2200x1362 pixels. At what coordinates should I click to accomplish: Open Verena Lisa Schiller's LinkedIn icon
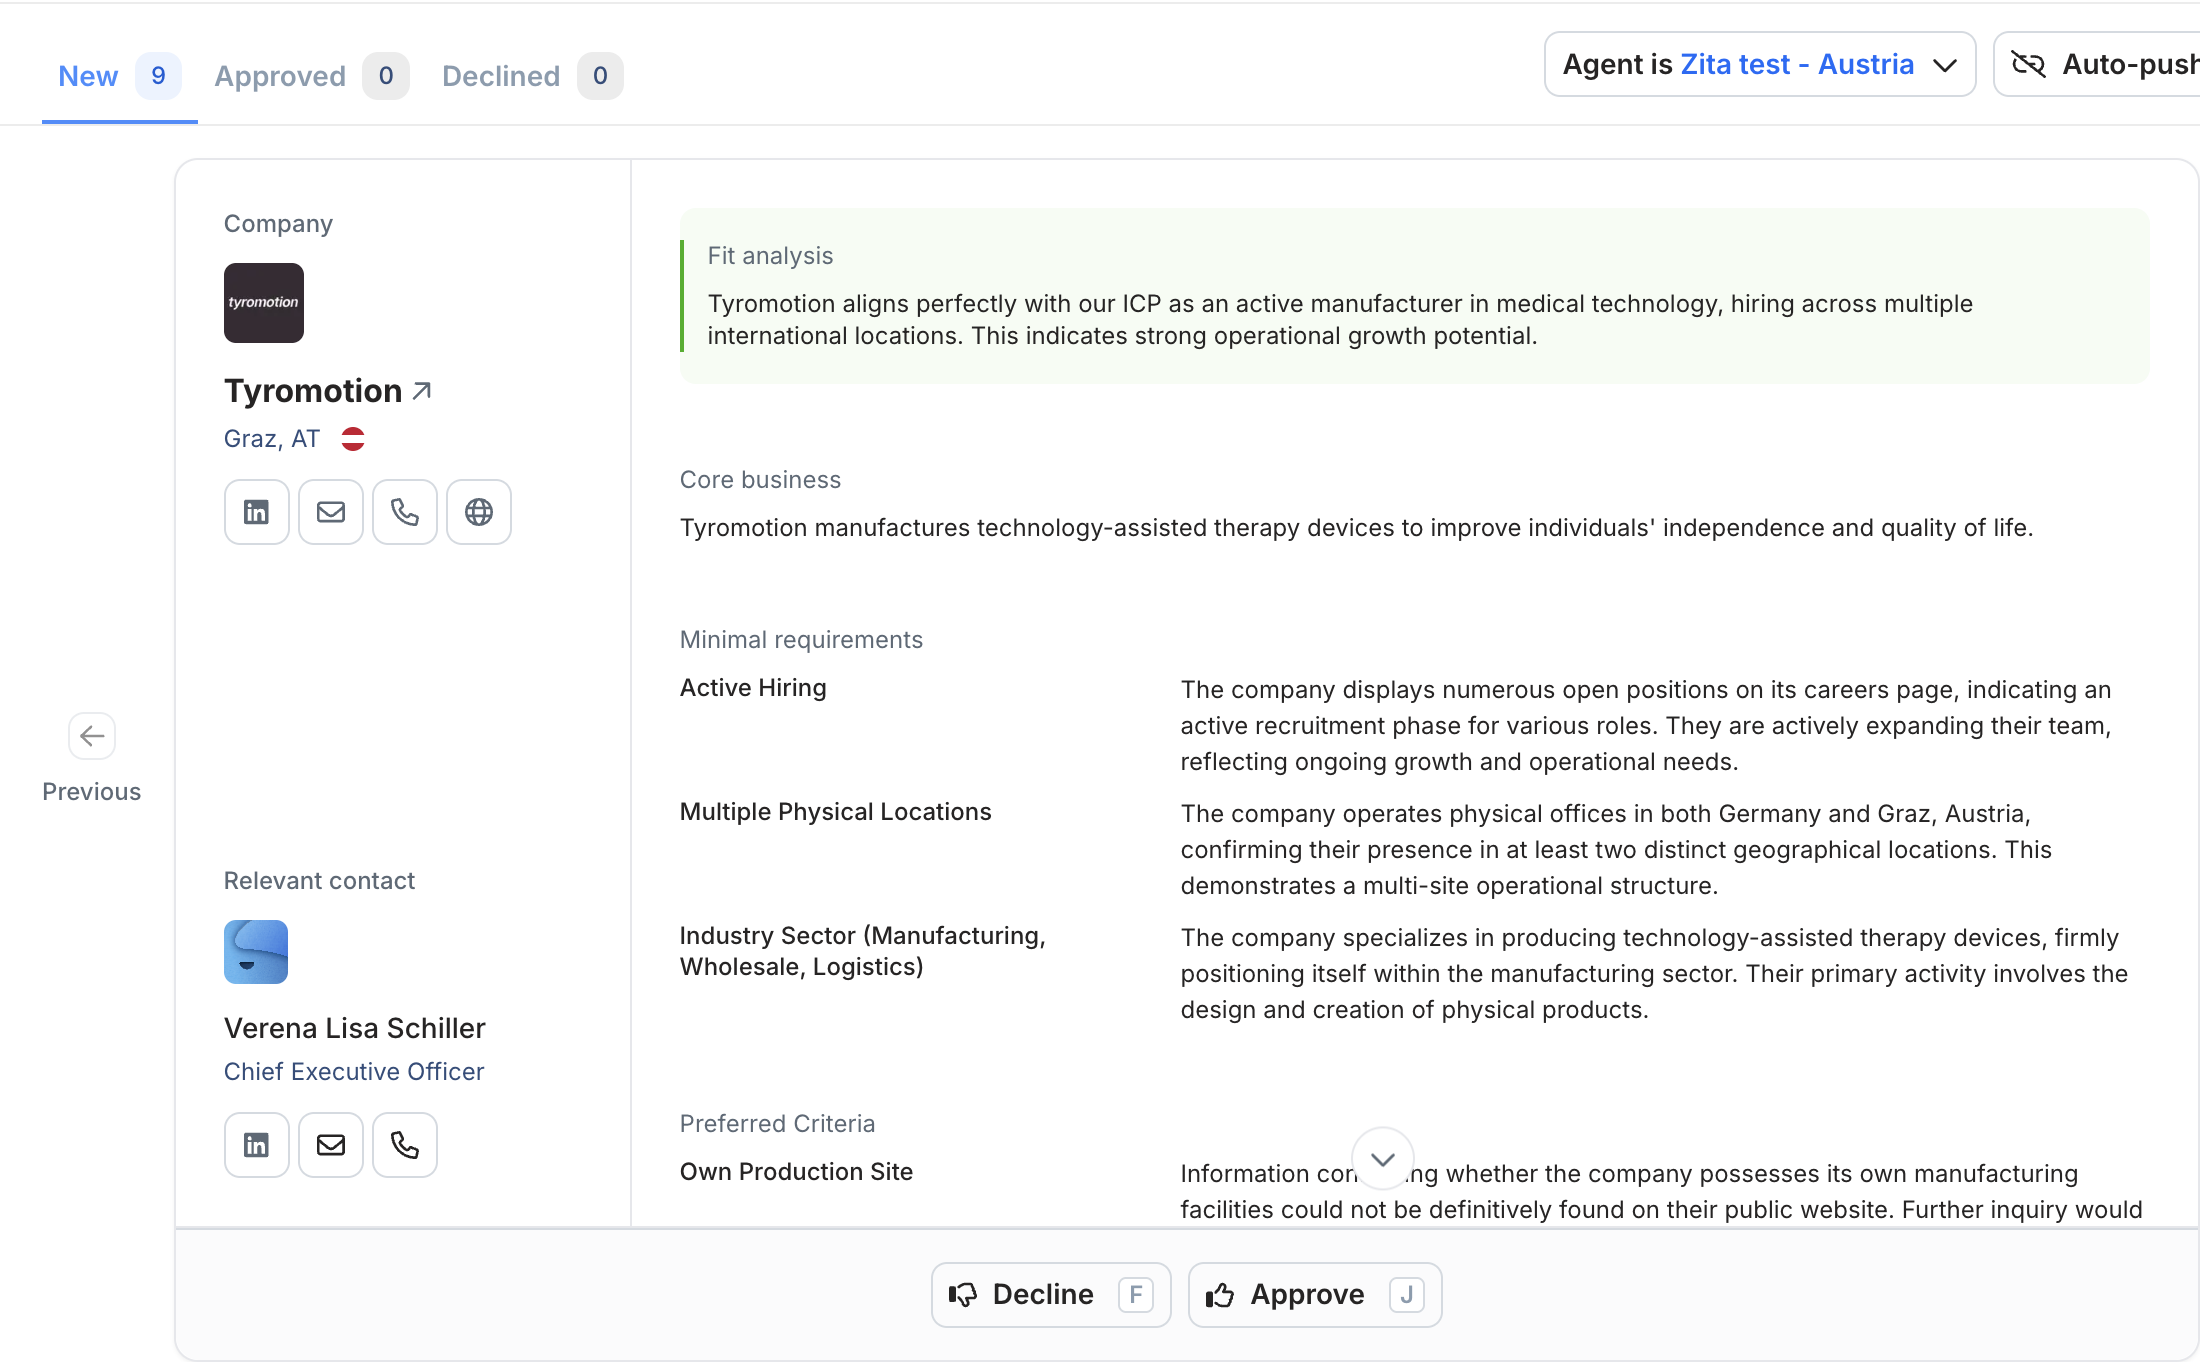tap(256, 1145)
